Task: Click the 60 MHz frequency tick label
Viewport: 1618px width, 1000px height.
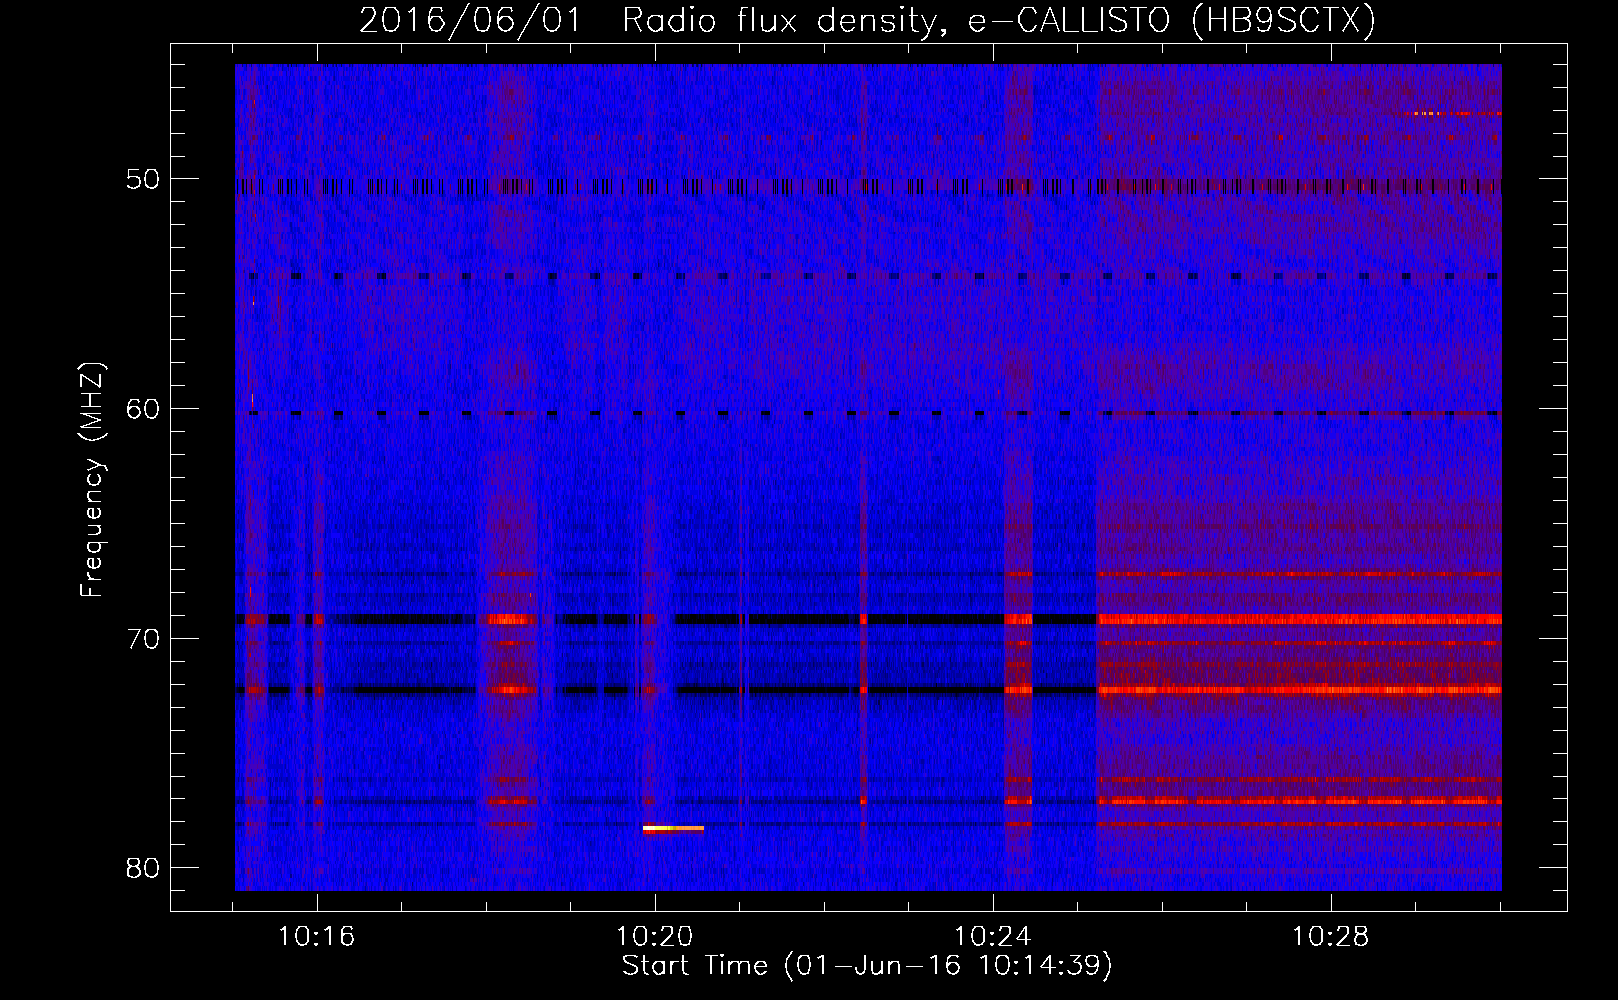Action: pos(144,409)
